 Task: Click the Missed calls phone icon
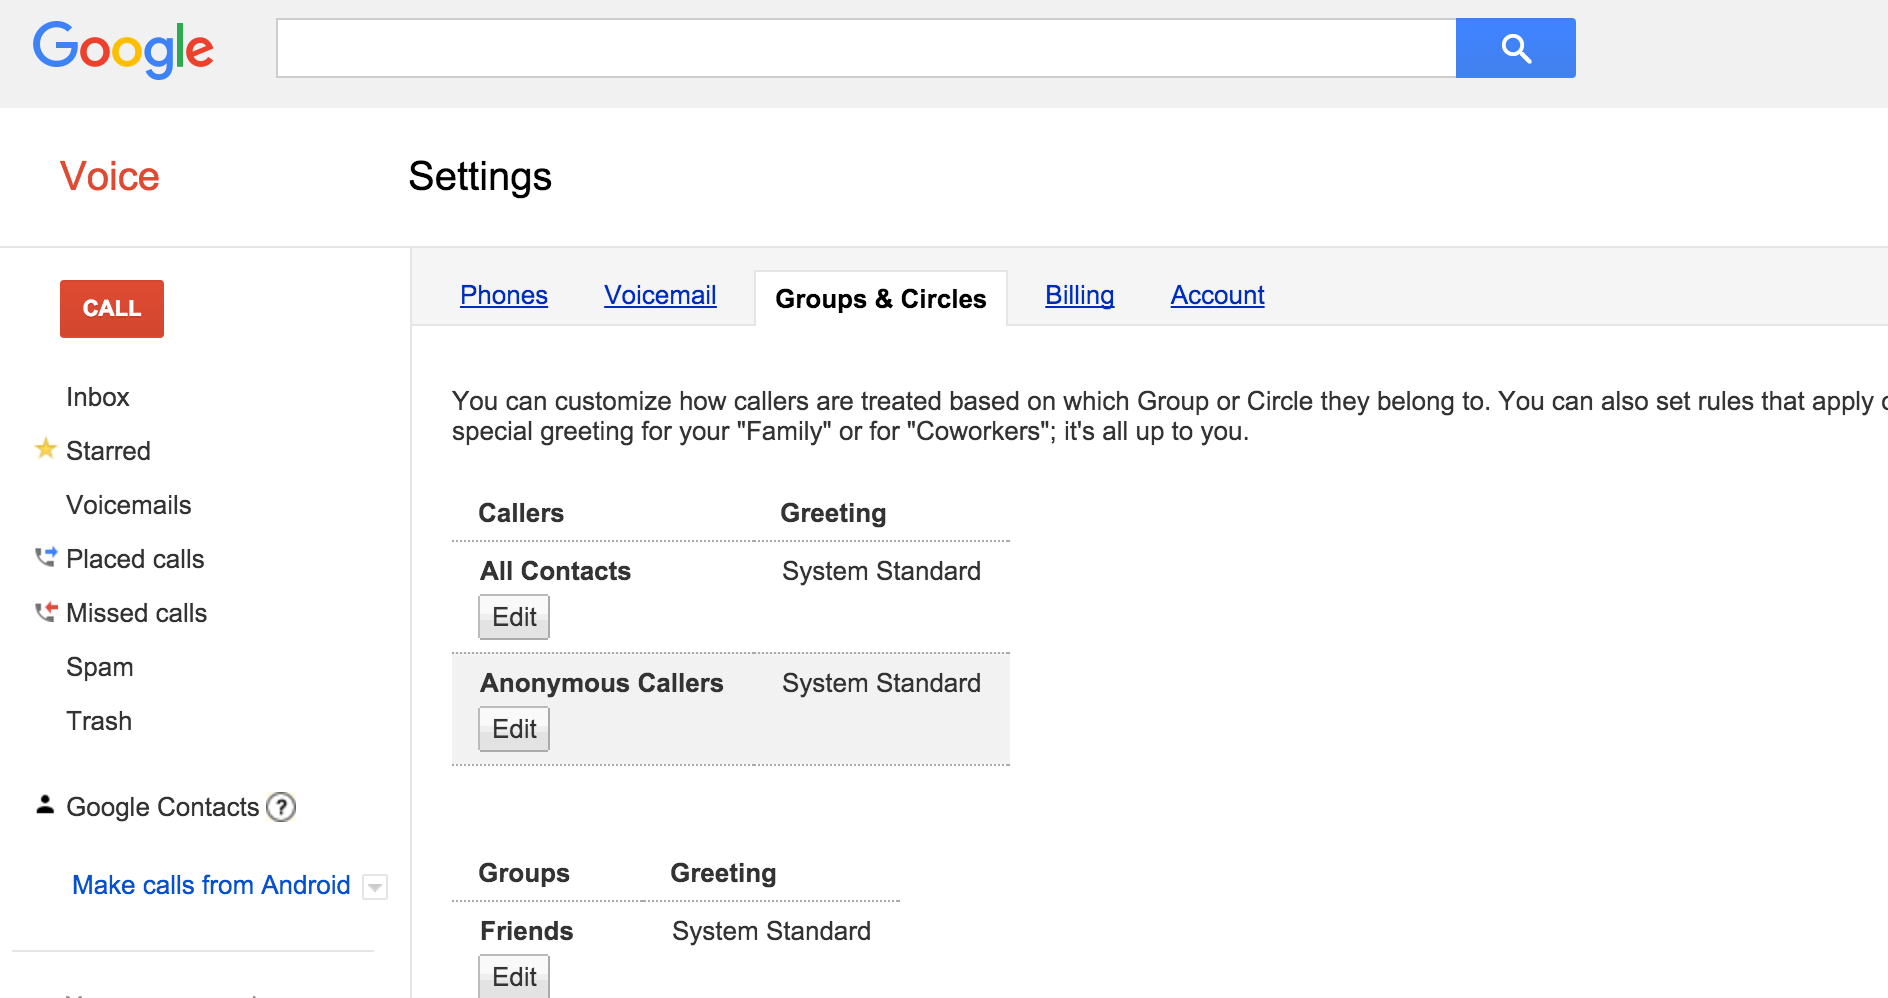46,611
